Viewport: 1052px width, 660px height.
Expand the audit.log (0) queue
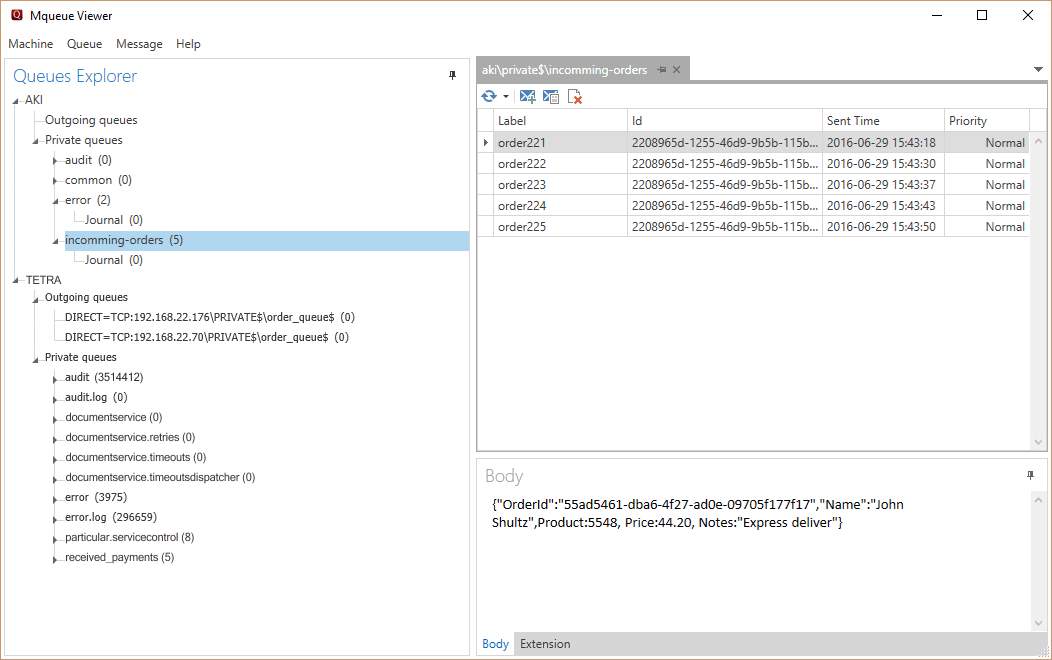coord(56,400)
